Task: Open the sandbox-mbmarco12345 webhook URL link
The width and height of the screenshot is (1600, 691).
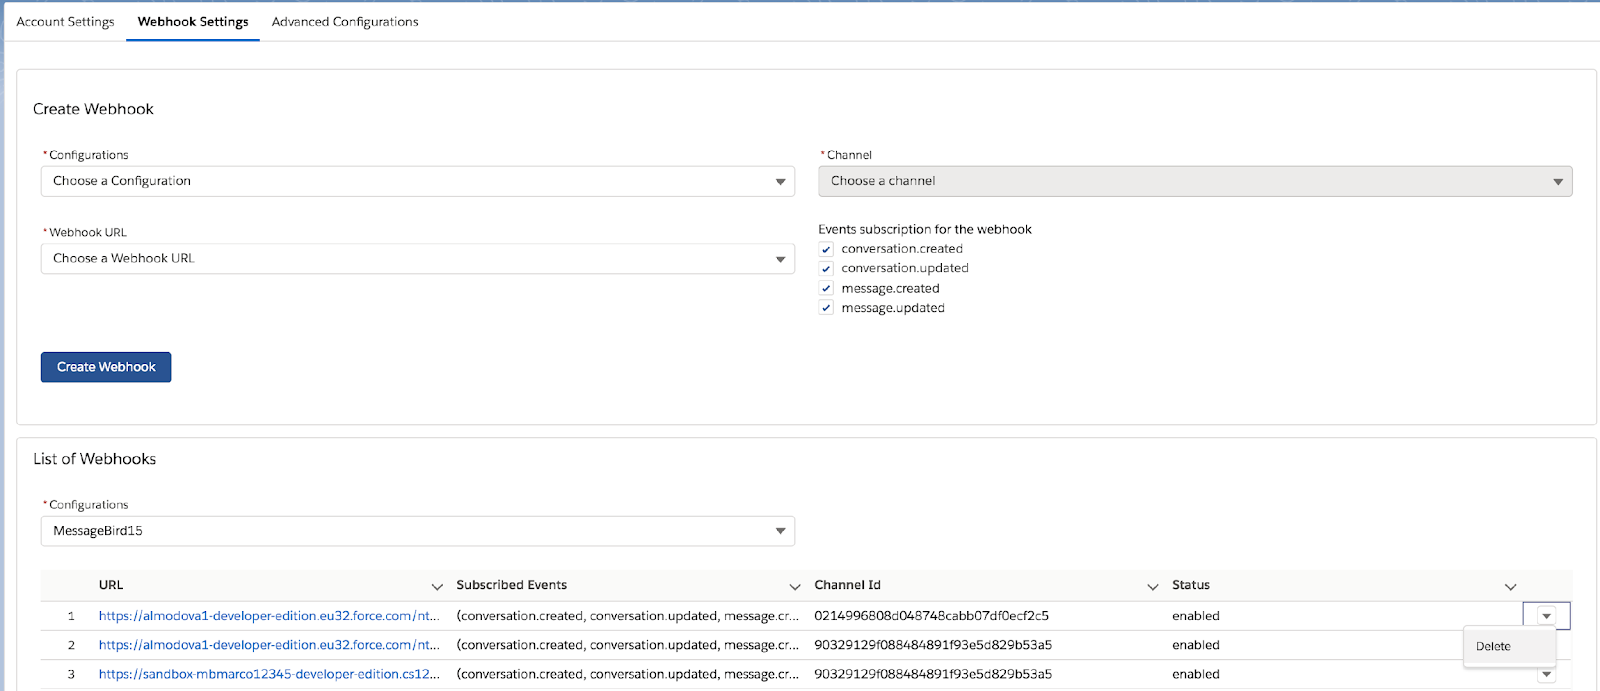Action: coord(269,674)
